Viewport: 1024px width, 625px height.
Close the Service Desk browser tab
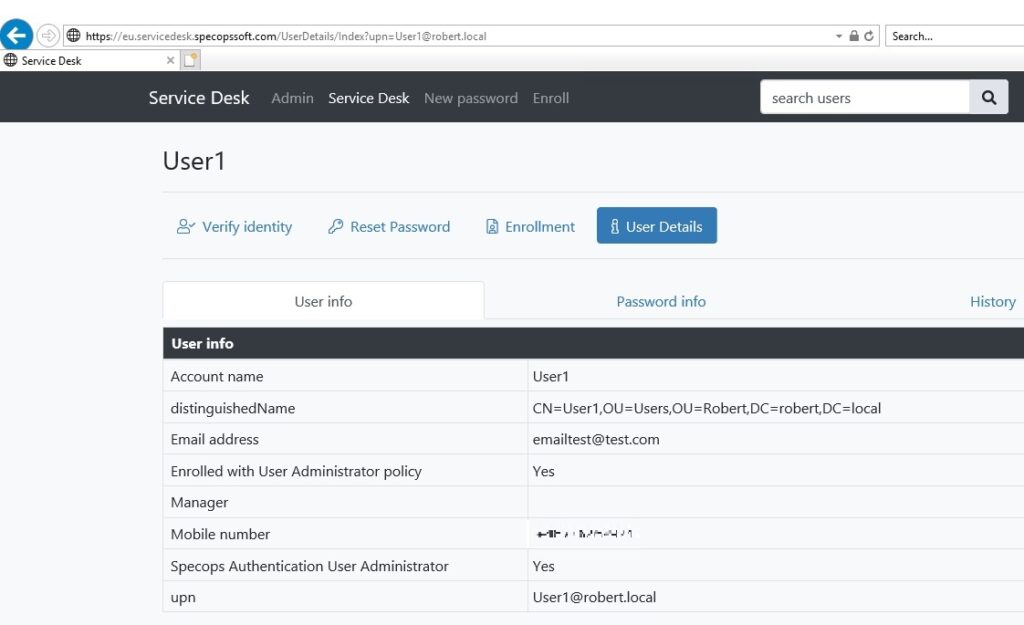point(170,60)
